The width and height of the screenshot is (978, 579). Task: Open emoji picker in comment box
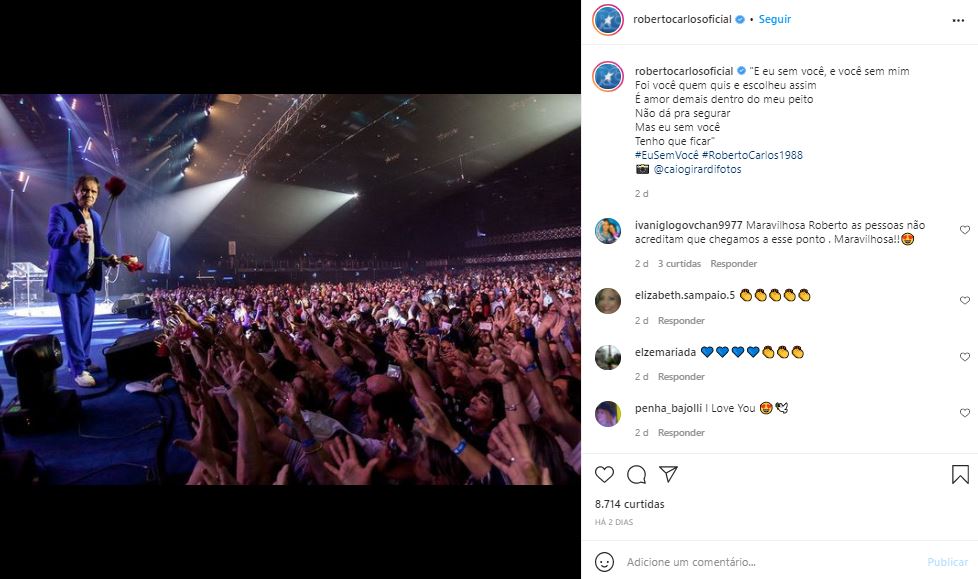604,561
